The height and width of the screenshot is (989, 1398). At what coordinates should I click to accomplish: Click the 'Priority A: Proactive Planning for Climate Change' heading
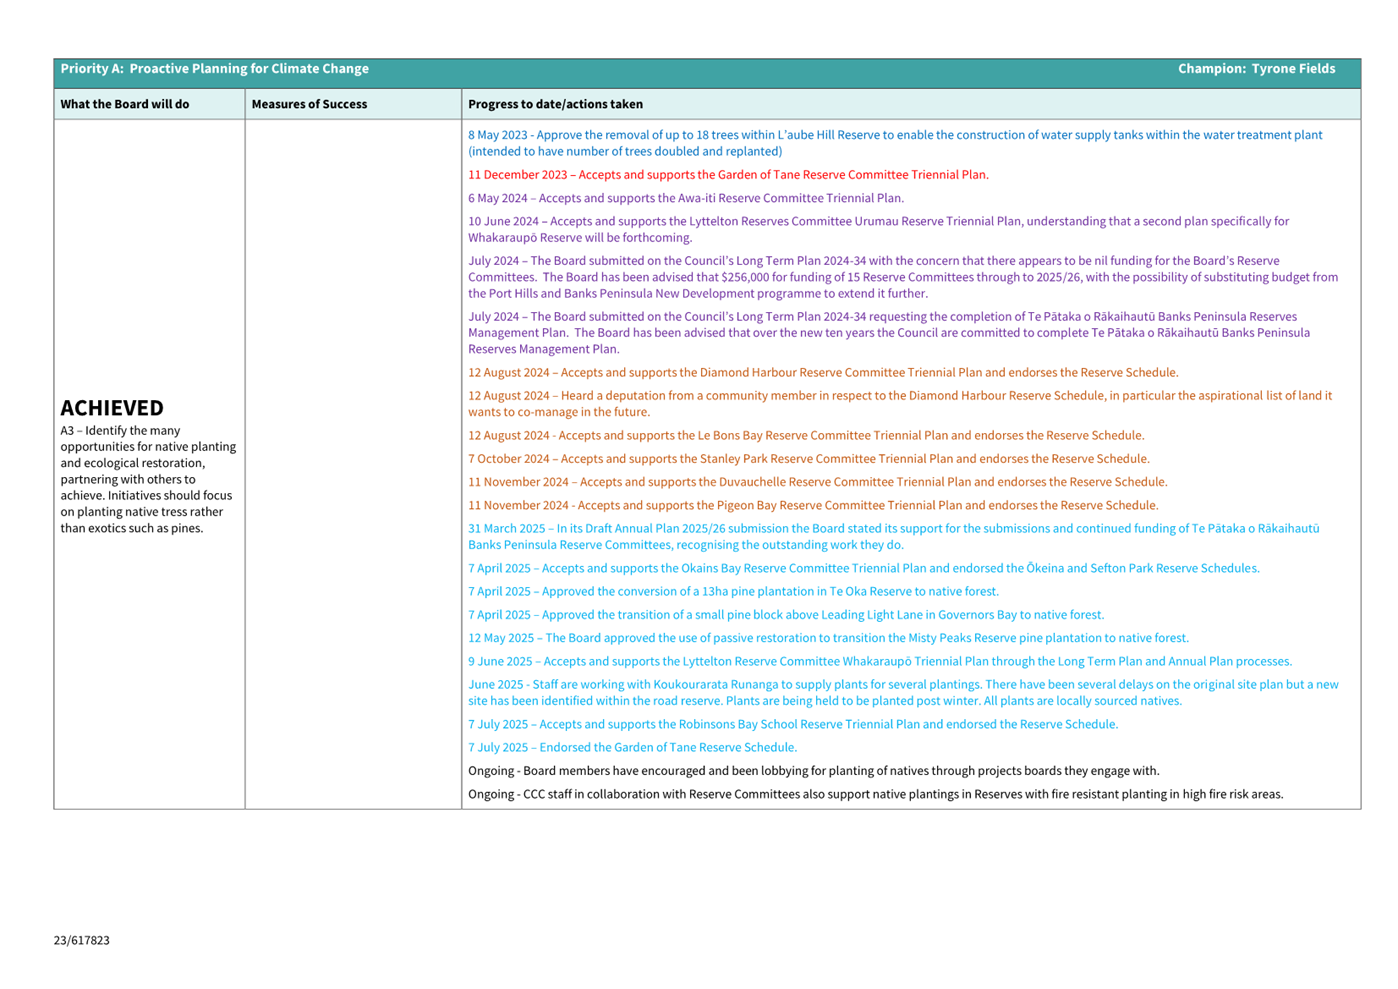click(214, 69)
